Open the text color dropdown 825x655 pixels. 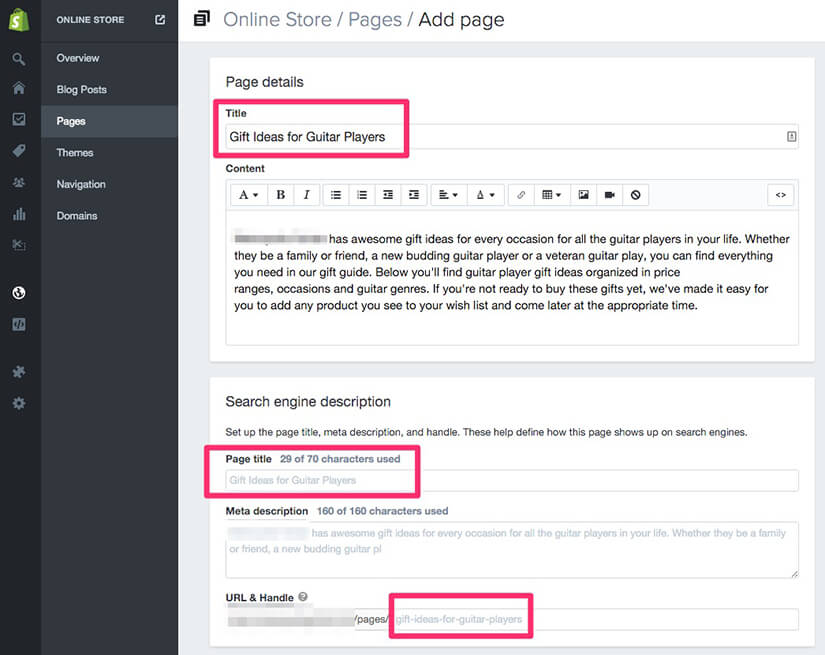pyautogui.click(x=485, y=195)
